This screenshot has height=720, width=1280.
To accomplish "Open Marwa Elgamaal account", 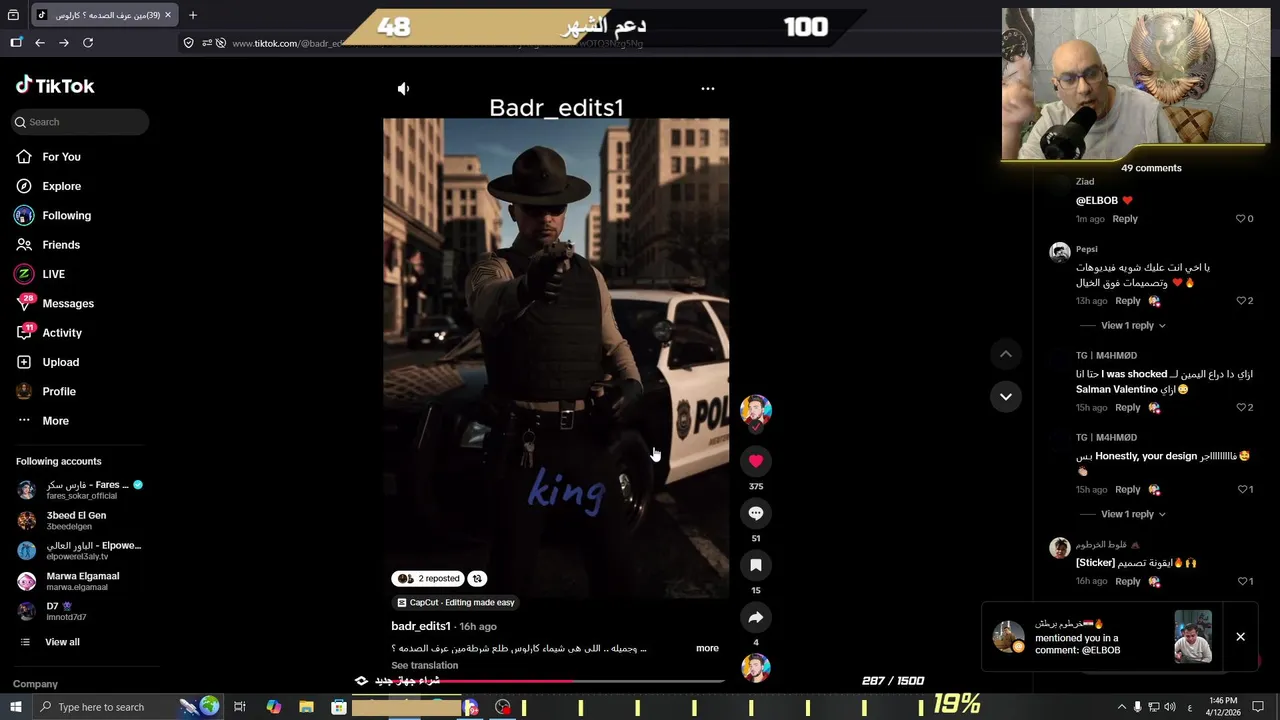I will 68,581.
